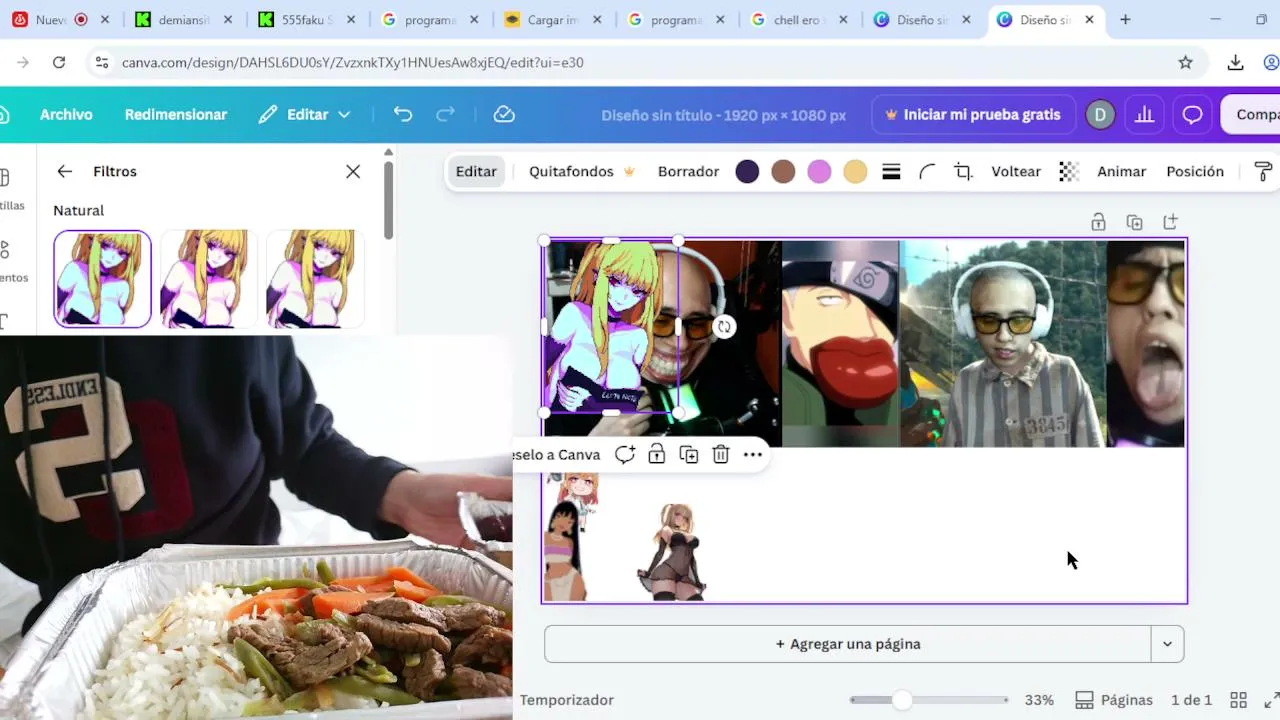Viewport: 1280px width, 720px height.
Task: Start the free trial with Iniciar mi prueba gratis
Action: coord(973,115)
